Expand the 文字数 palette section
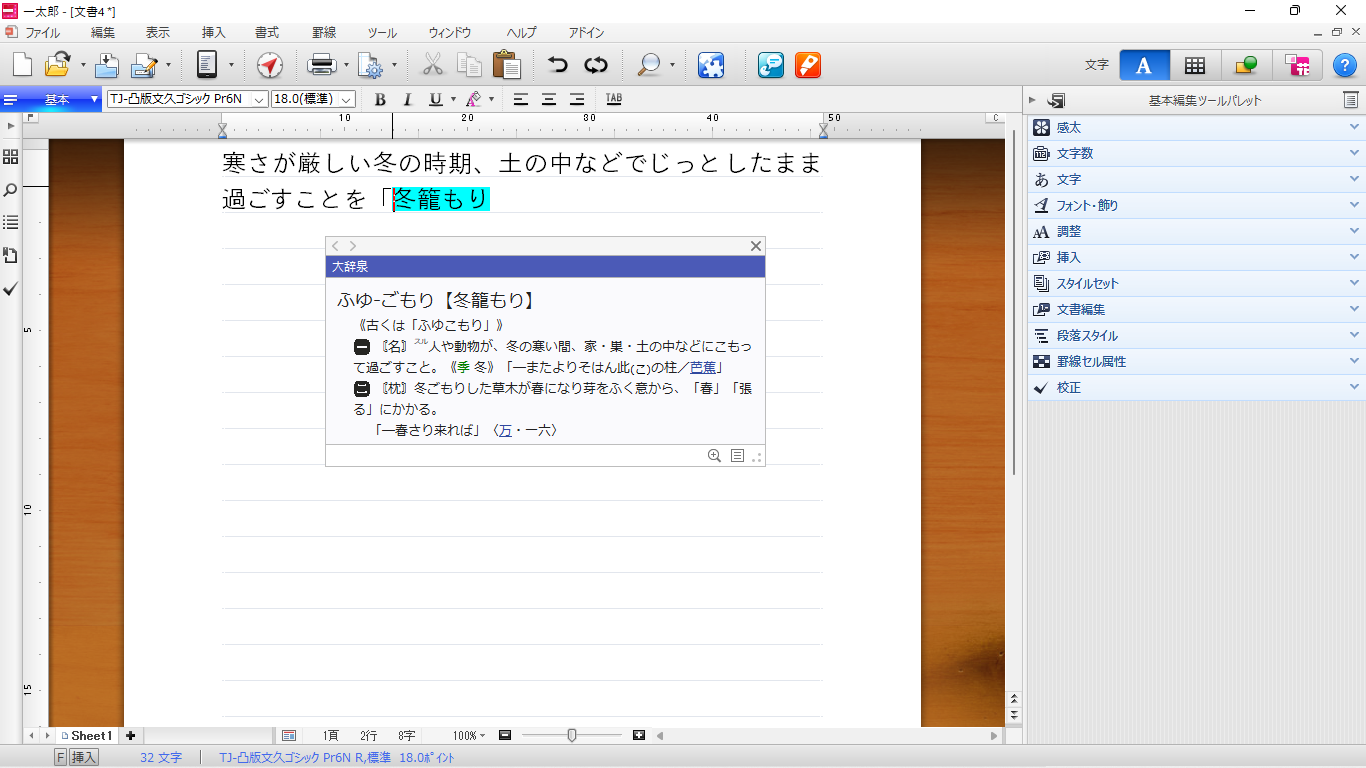This screenshot has width=1366, height=768. (x=1196, y=153)
